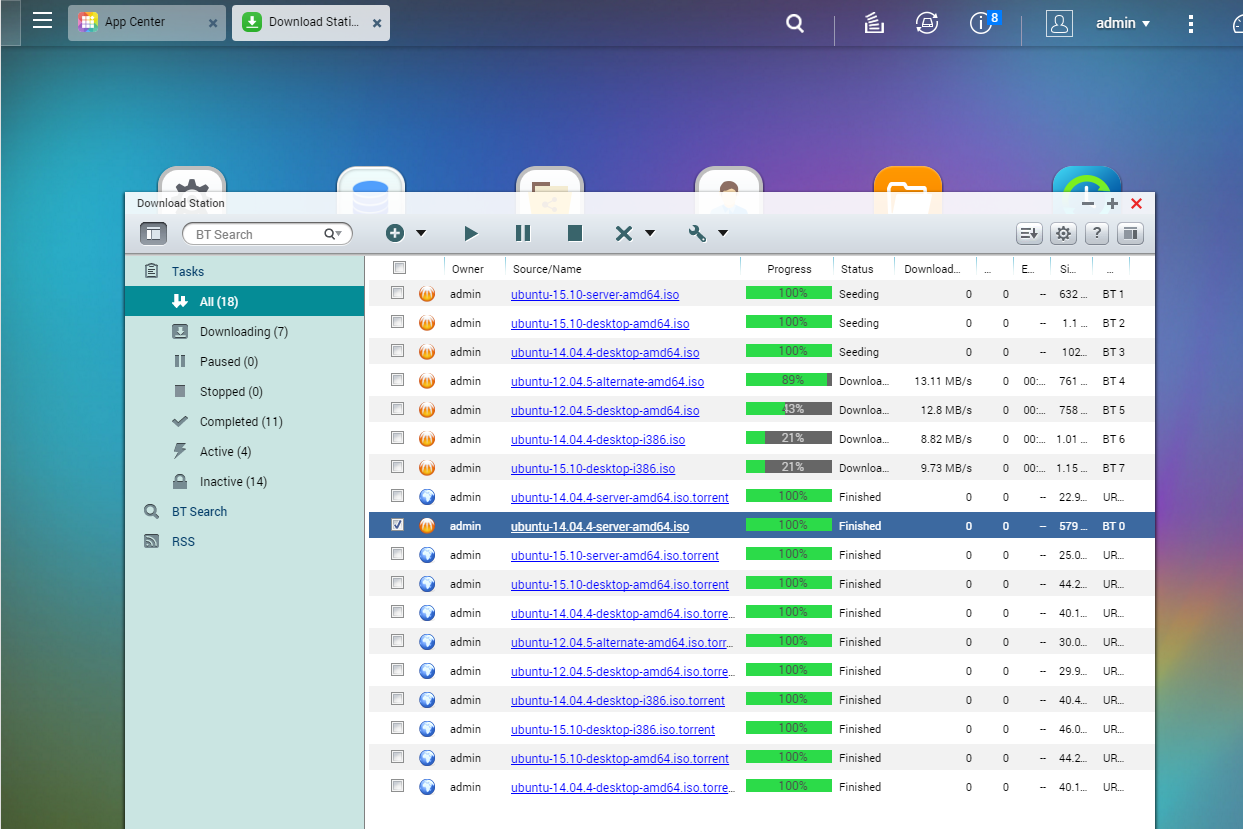The width and height of the screenshot is (1243, 829).
Task: Click in the BT Search input field
Action: click(x=256, y=234)
